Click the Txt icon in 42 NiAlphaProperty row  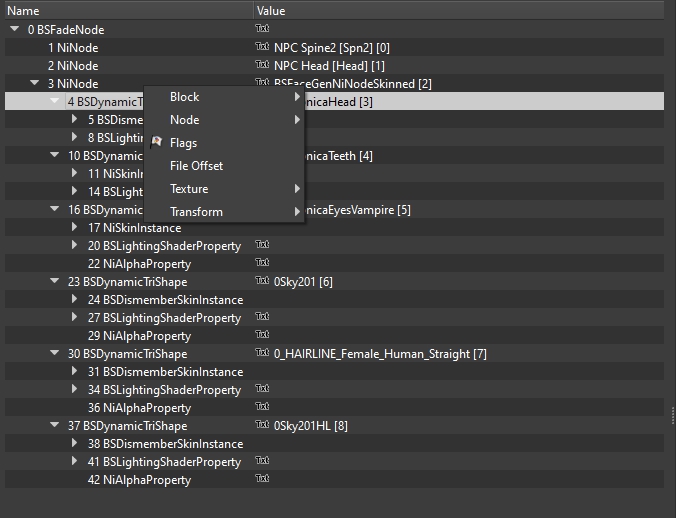coord(263,479)
